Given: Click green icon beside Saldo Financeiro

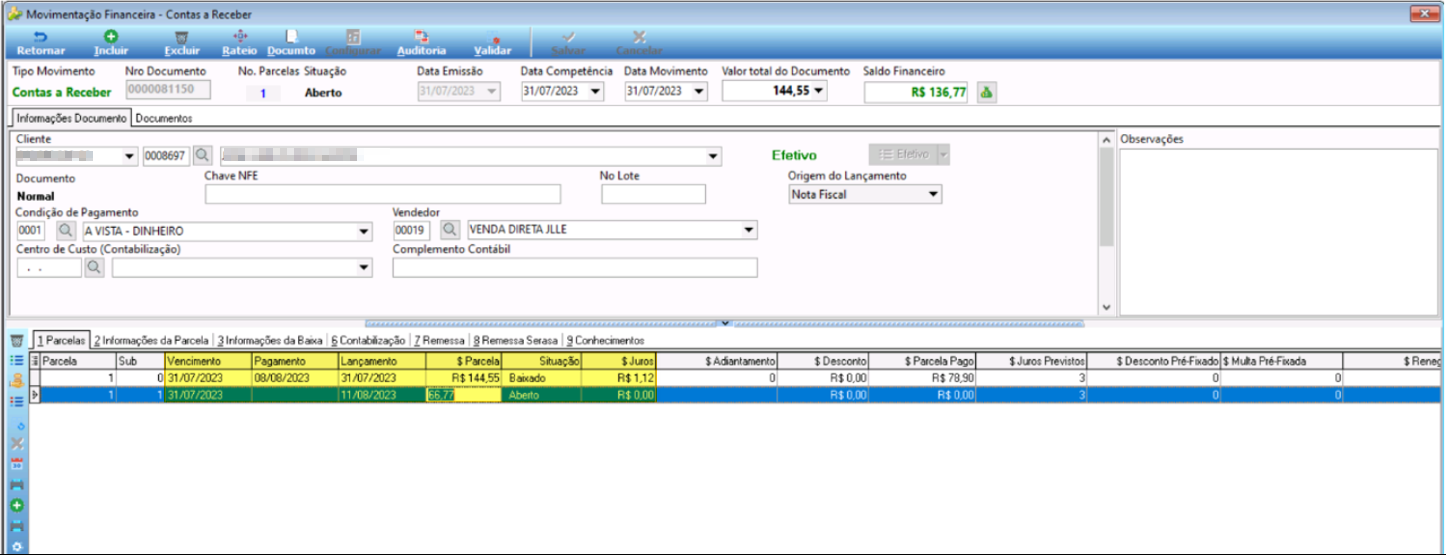Looking at the screenshot, I should 987,92.
